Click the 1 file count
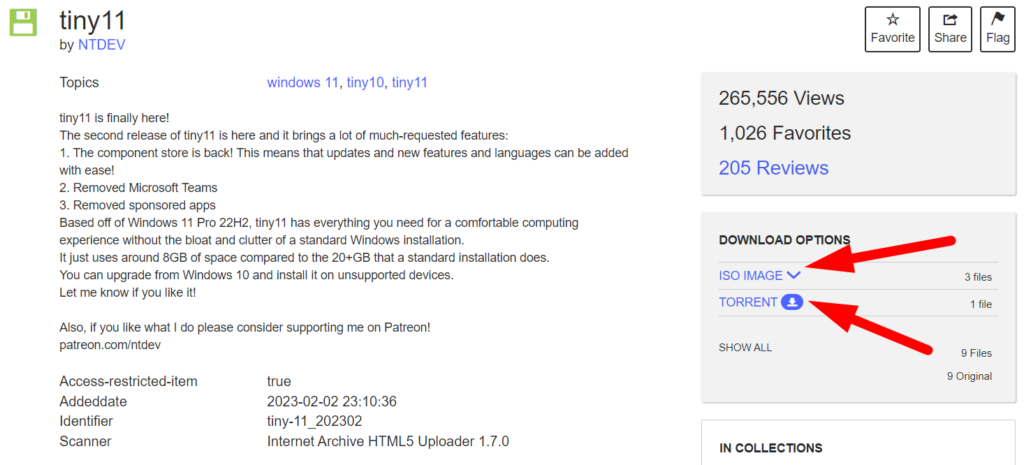 click(981, 304)
